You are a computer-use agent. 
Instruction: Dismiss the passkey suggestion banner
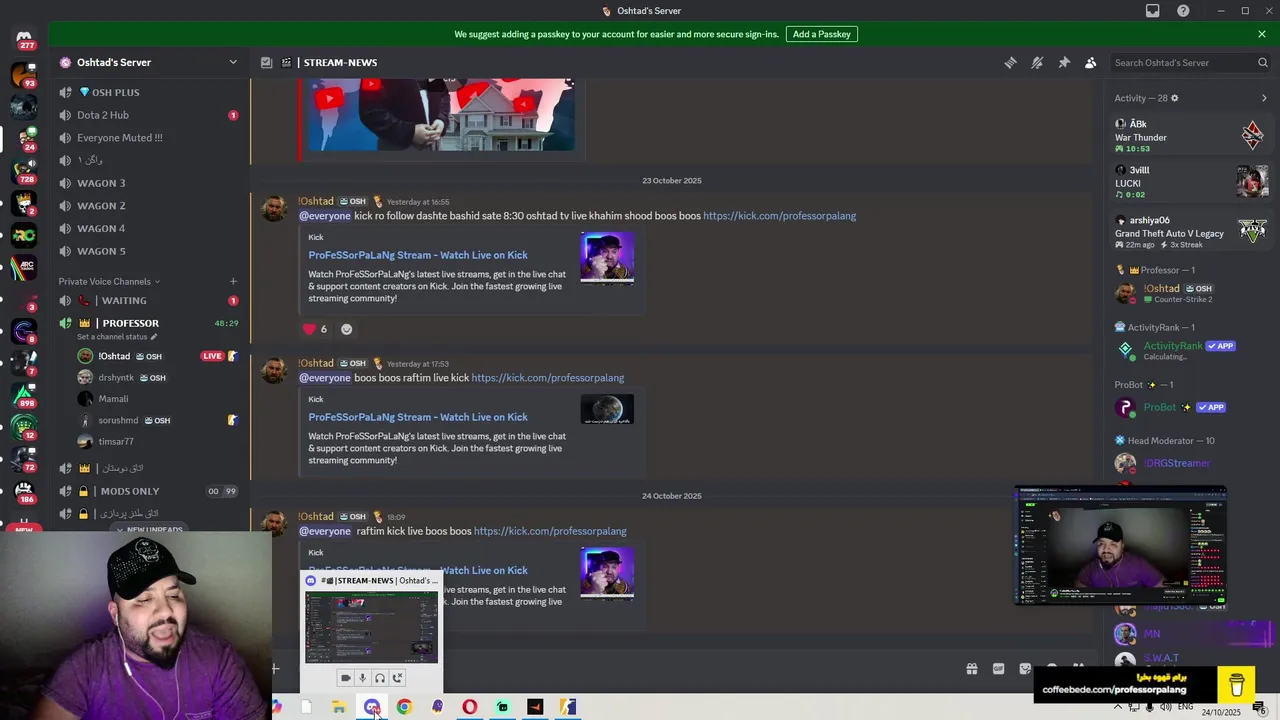(1262, 34)
